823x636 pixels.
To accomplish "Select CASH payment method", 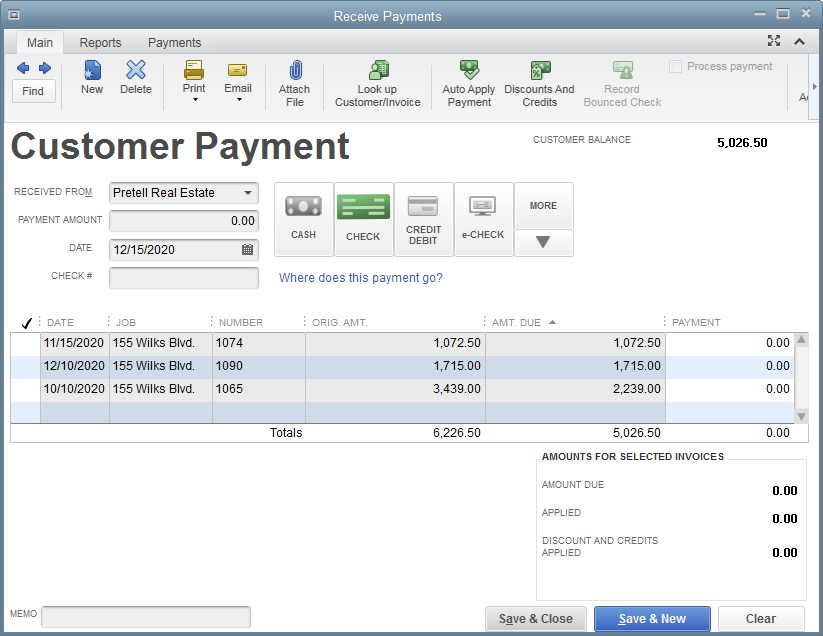I will coord(303,219).
